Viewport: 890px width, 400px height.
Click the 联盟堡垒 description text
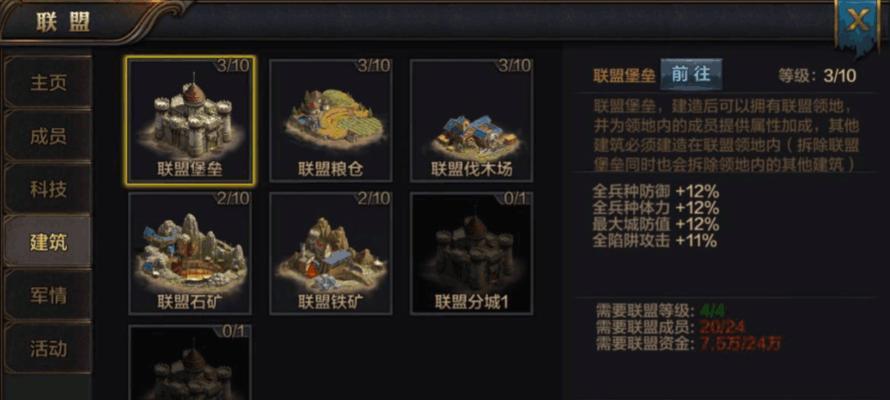coord(727,135)
